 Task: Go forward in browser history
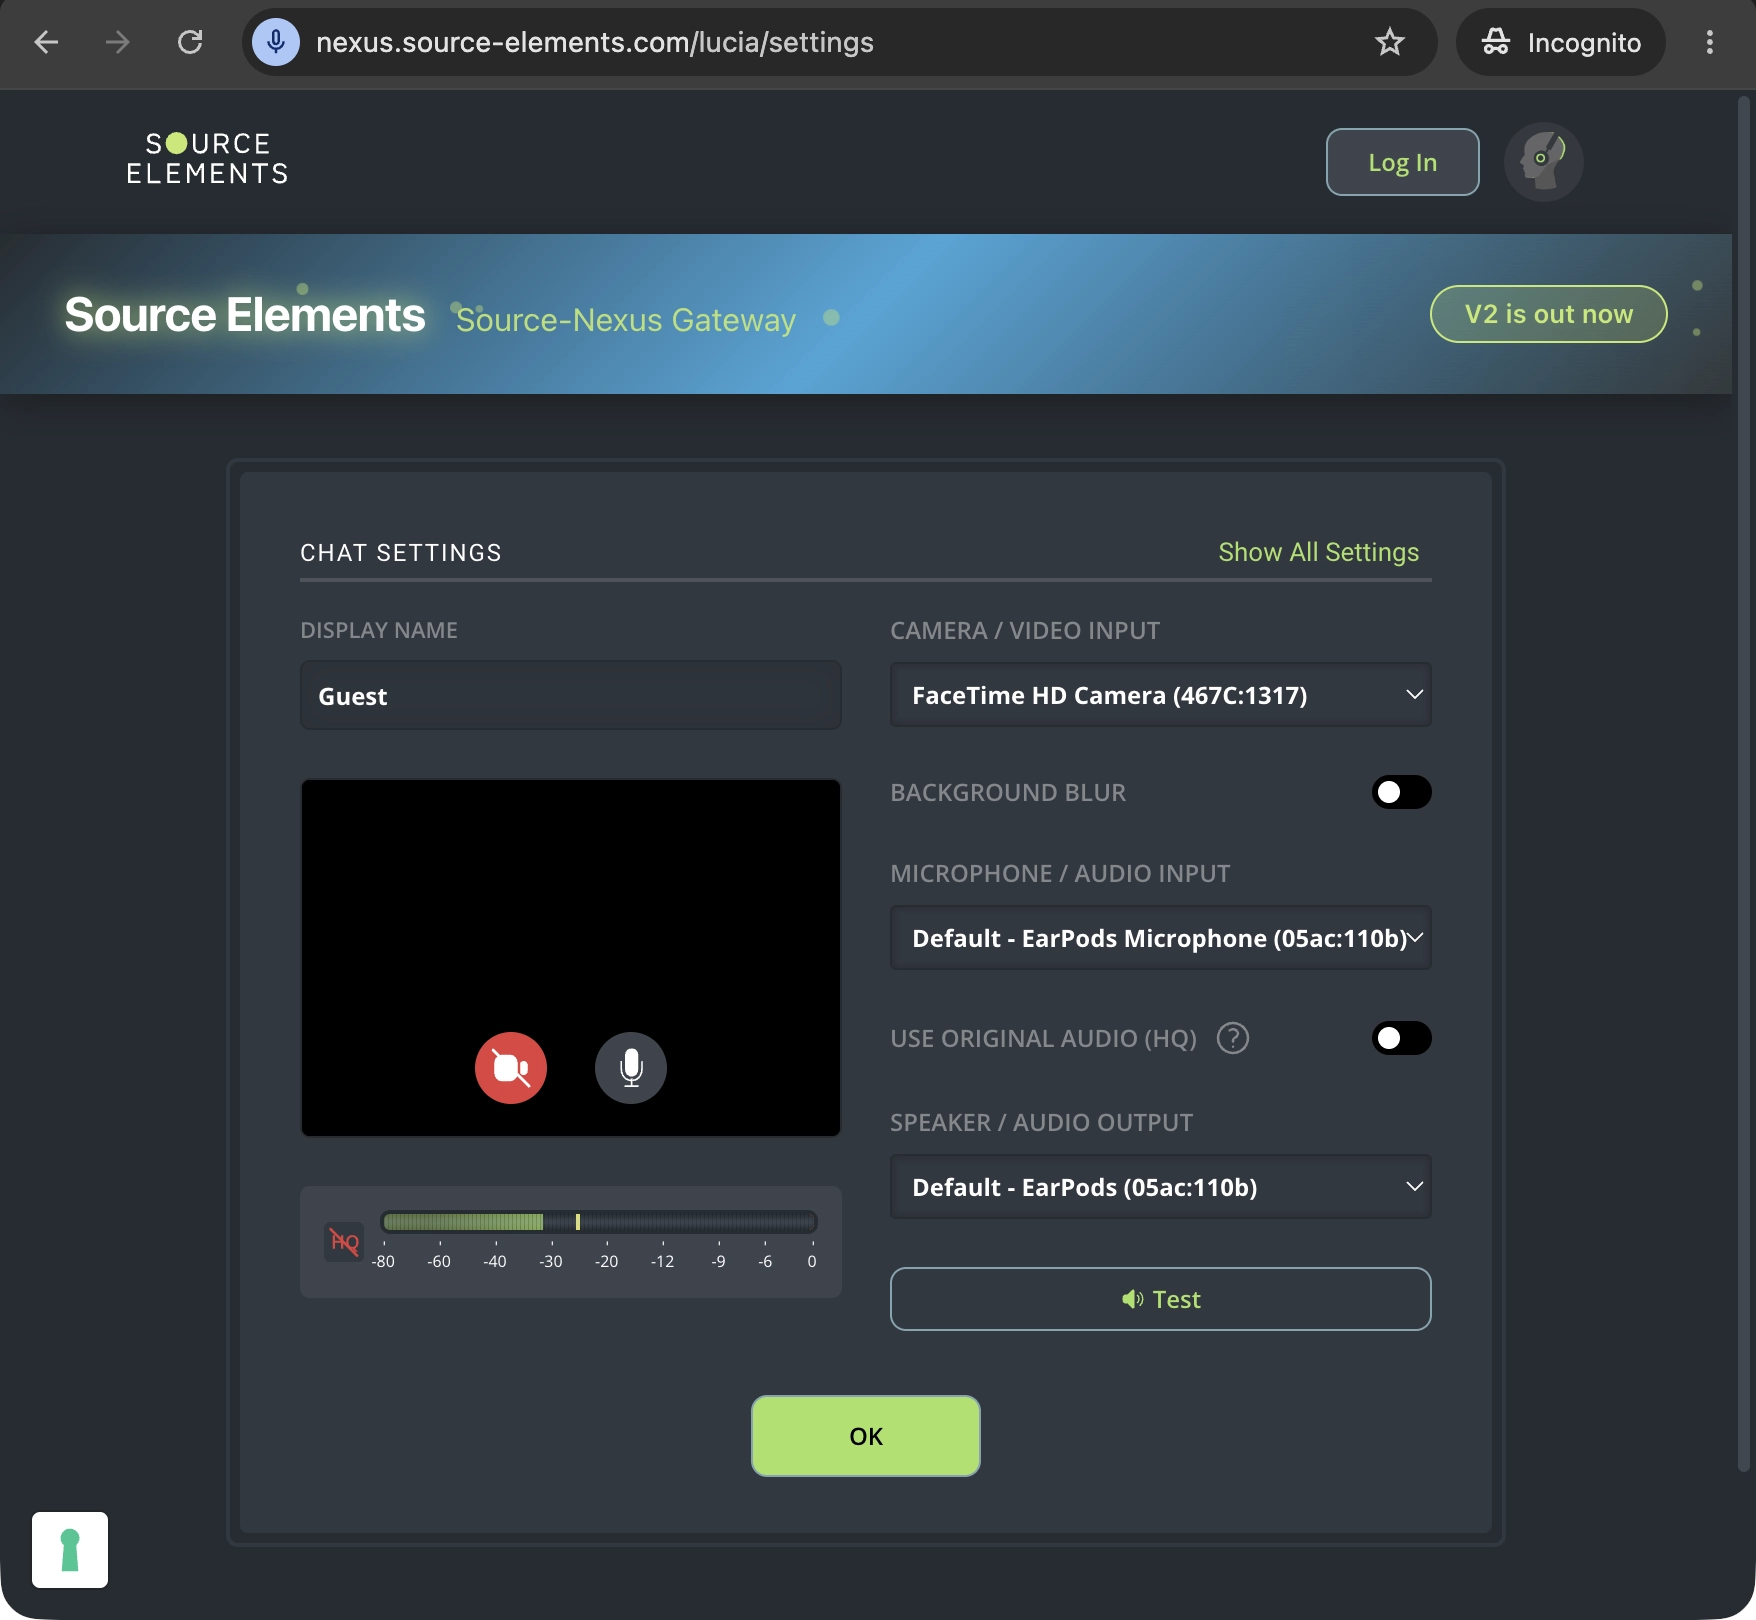118,42
